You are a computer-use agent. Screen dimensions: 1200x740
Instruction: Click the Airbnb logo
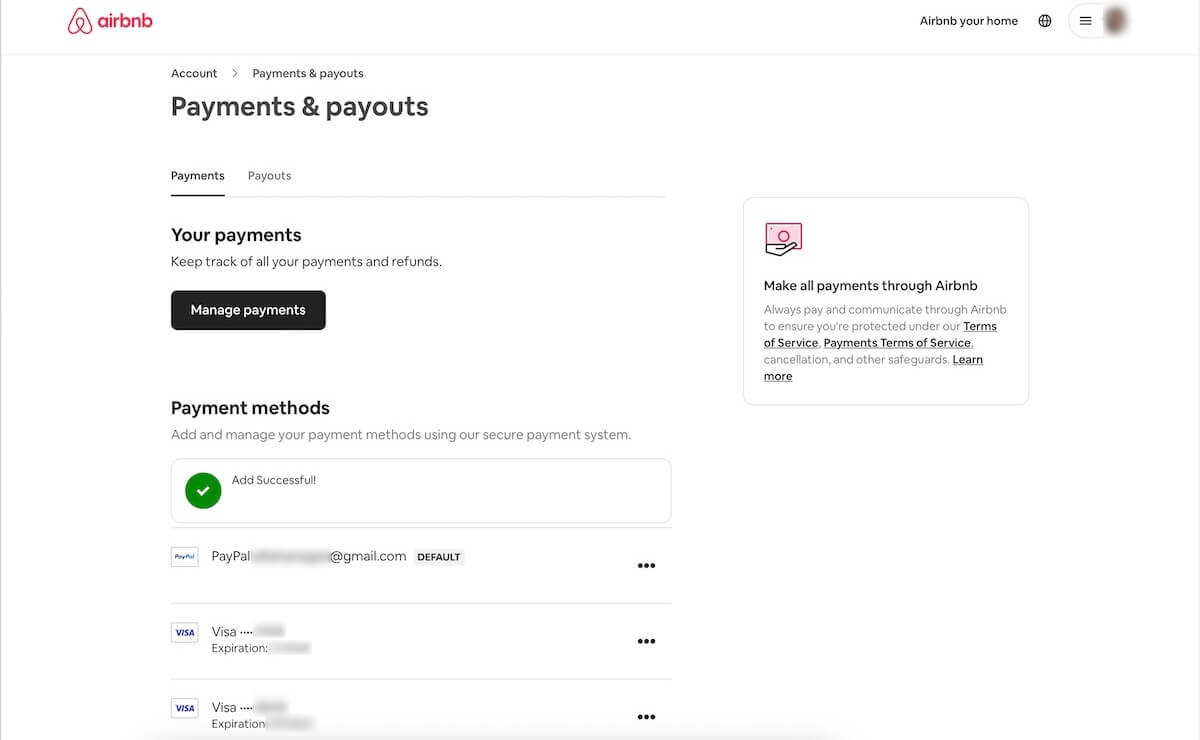(109, 20)
